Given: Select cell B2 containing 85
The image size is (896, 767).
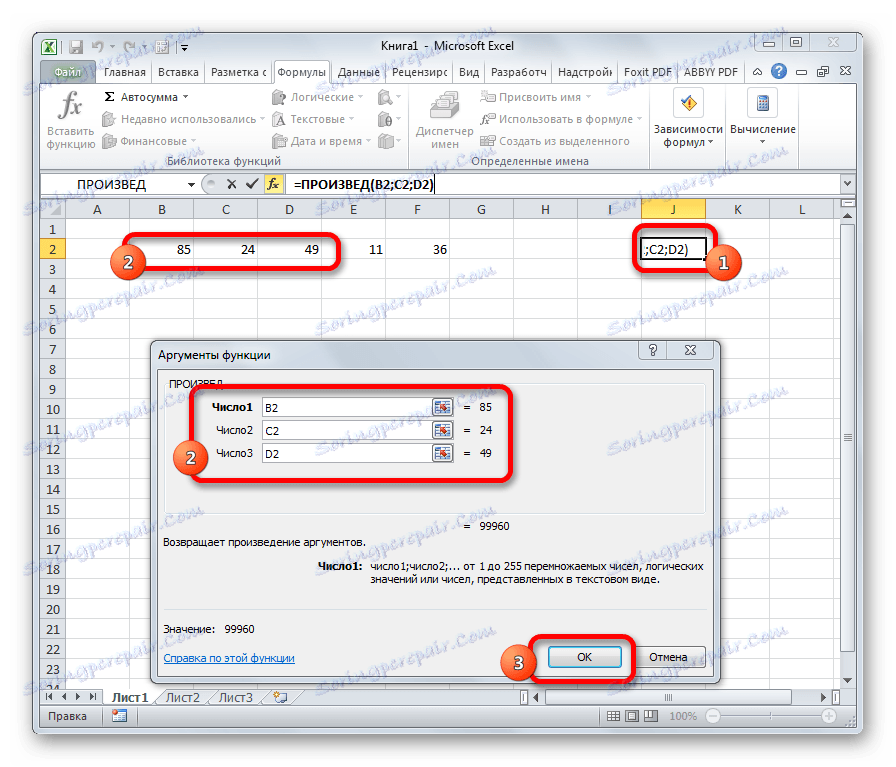Looking at the screenshot, I should point(162,250).
